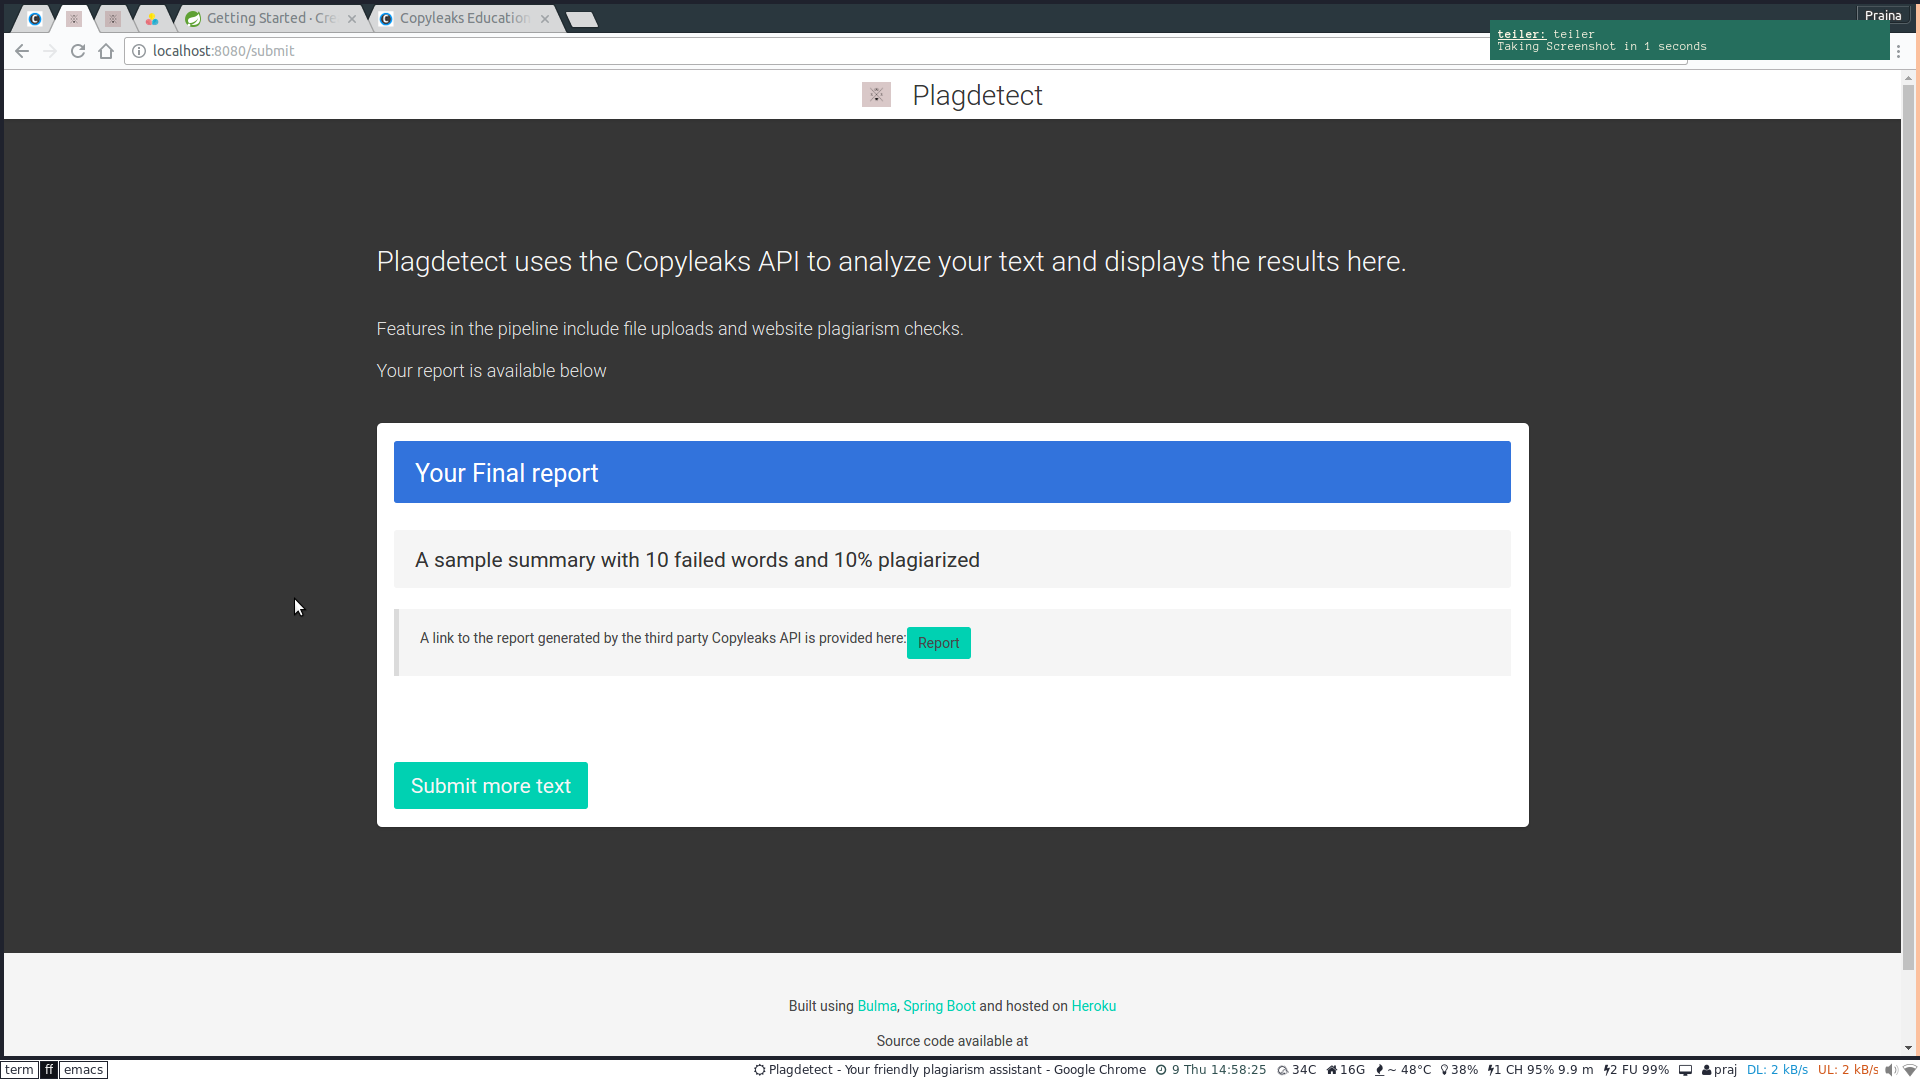This screenshot has height=1080, width=1920.
Task: Click the Plagdetect logo icon
Action: [x=876, y=95]
